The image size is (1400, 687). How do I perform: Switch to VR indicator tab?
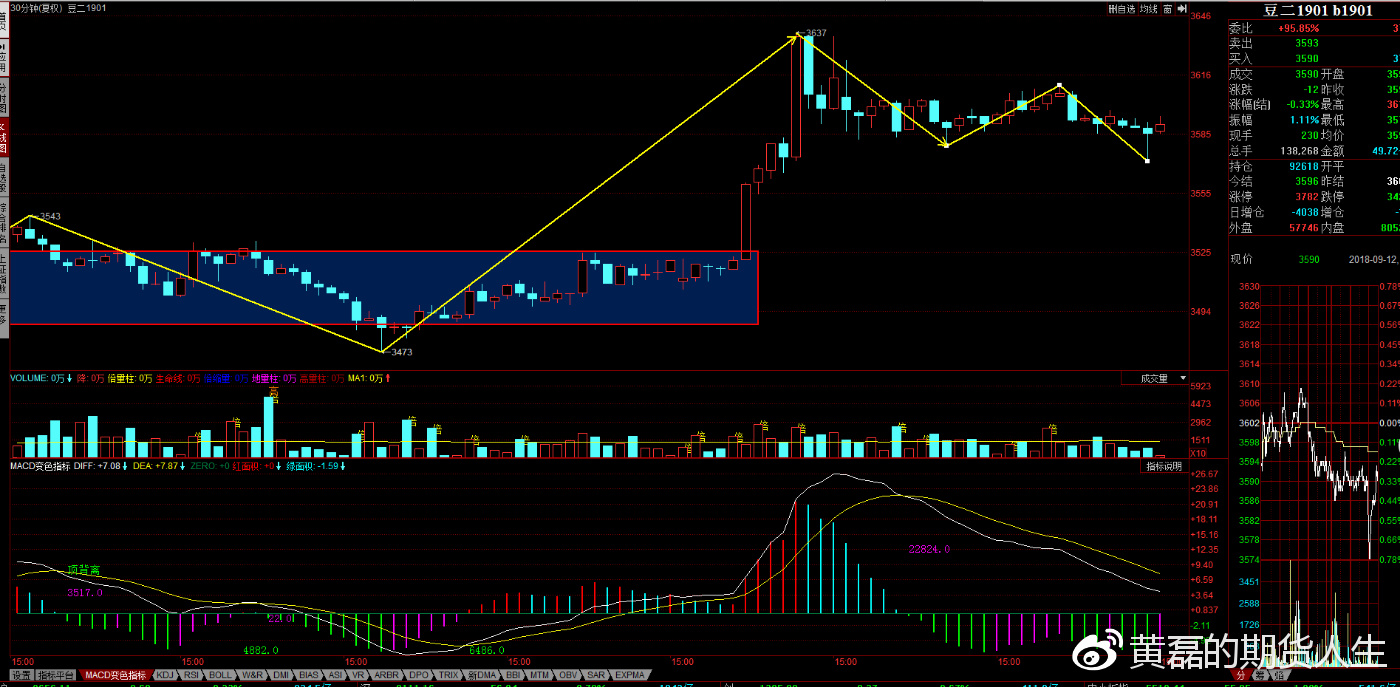pyautogui.click(x=358, y=675)
